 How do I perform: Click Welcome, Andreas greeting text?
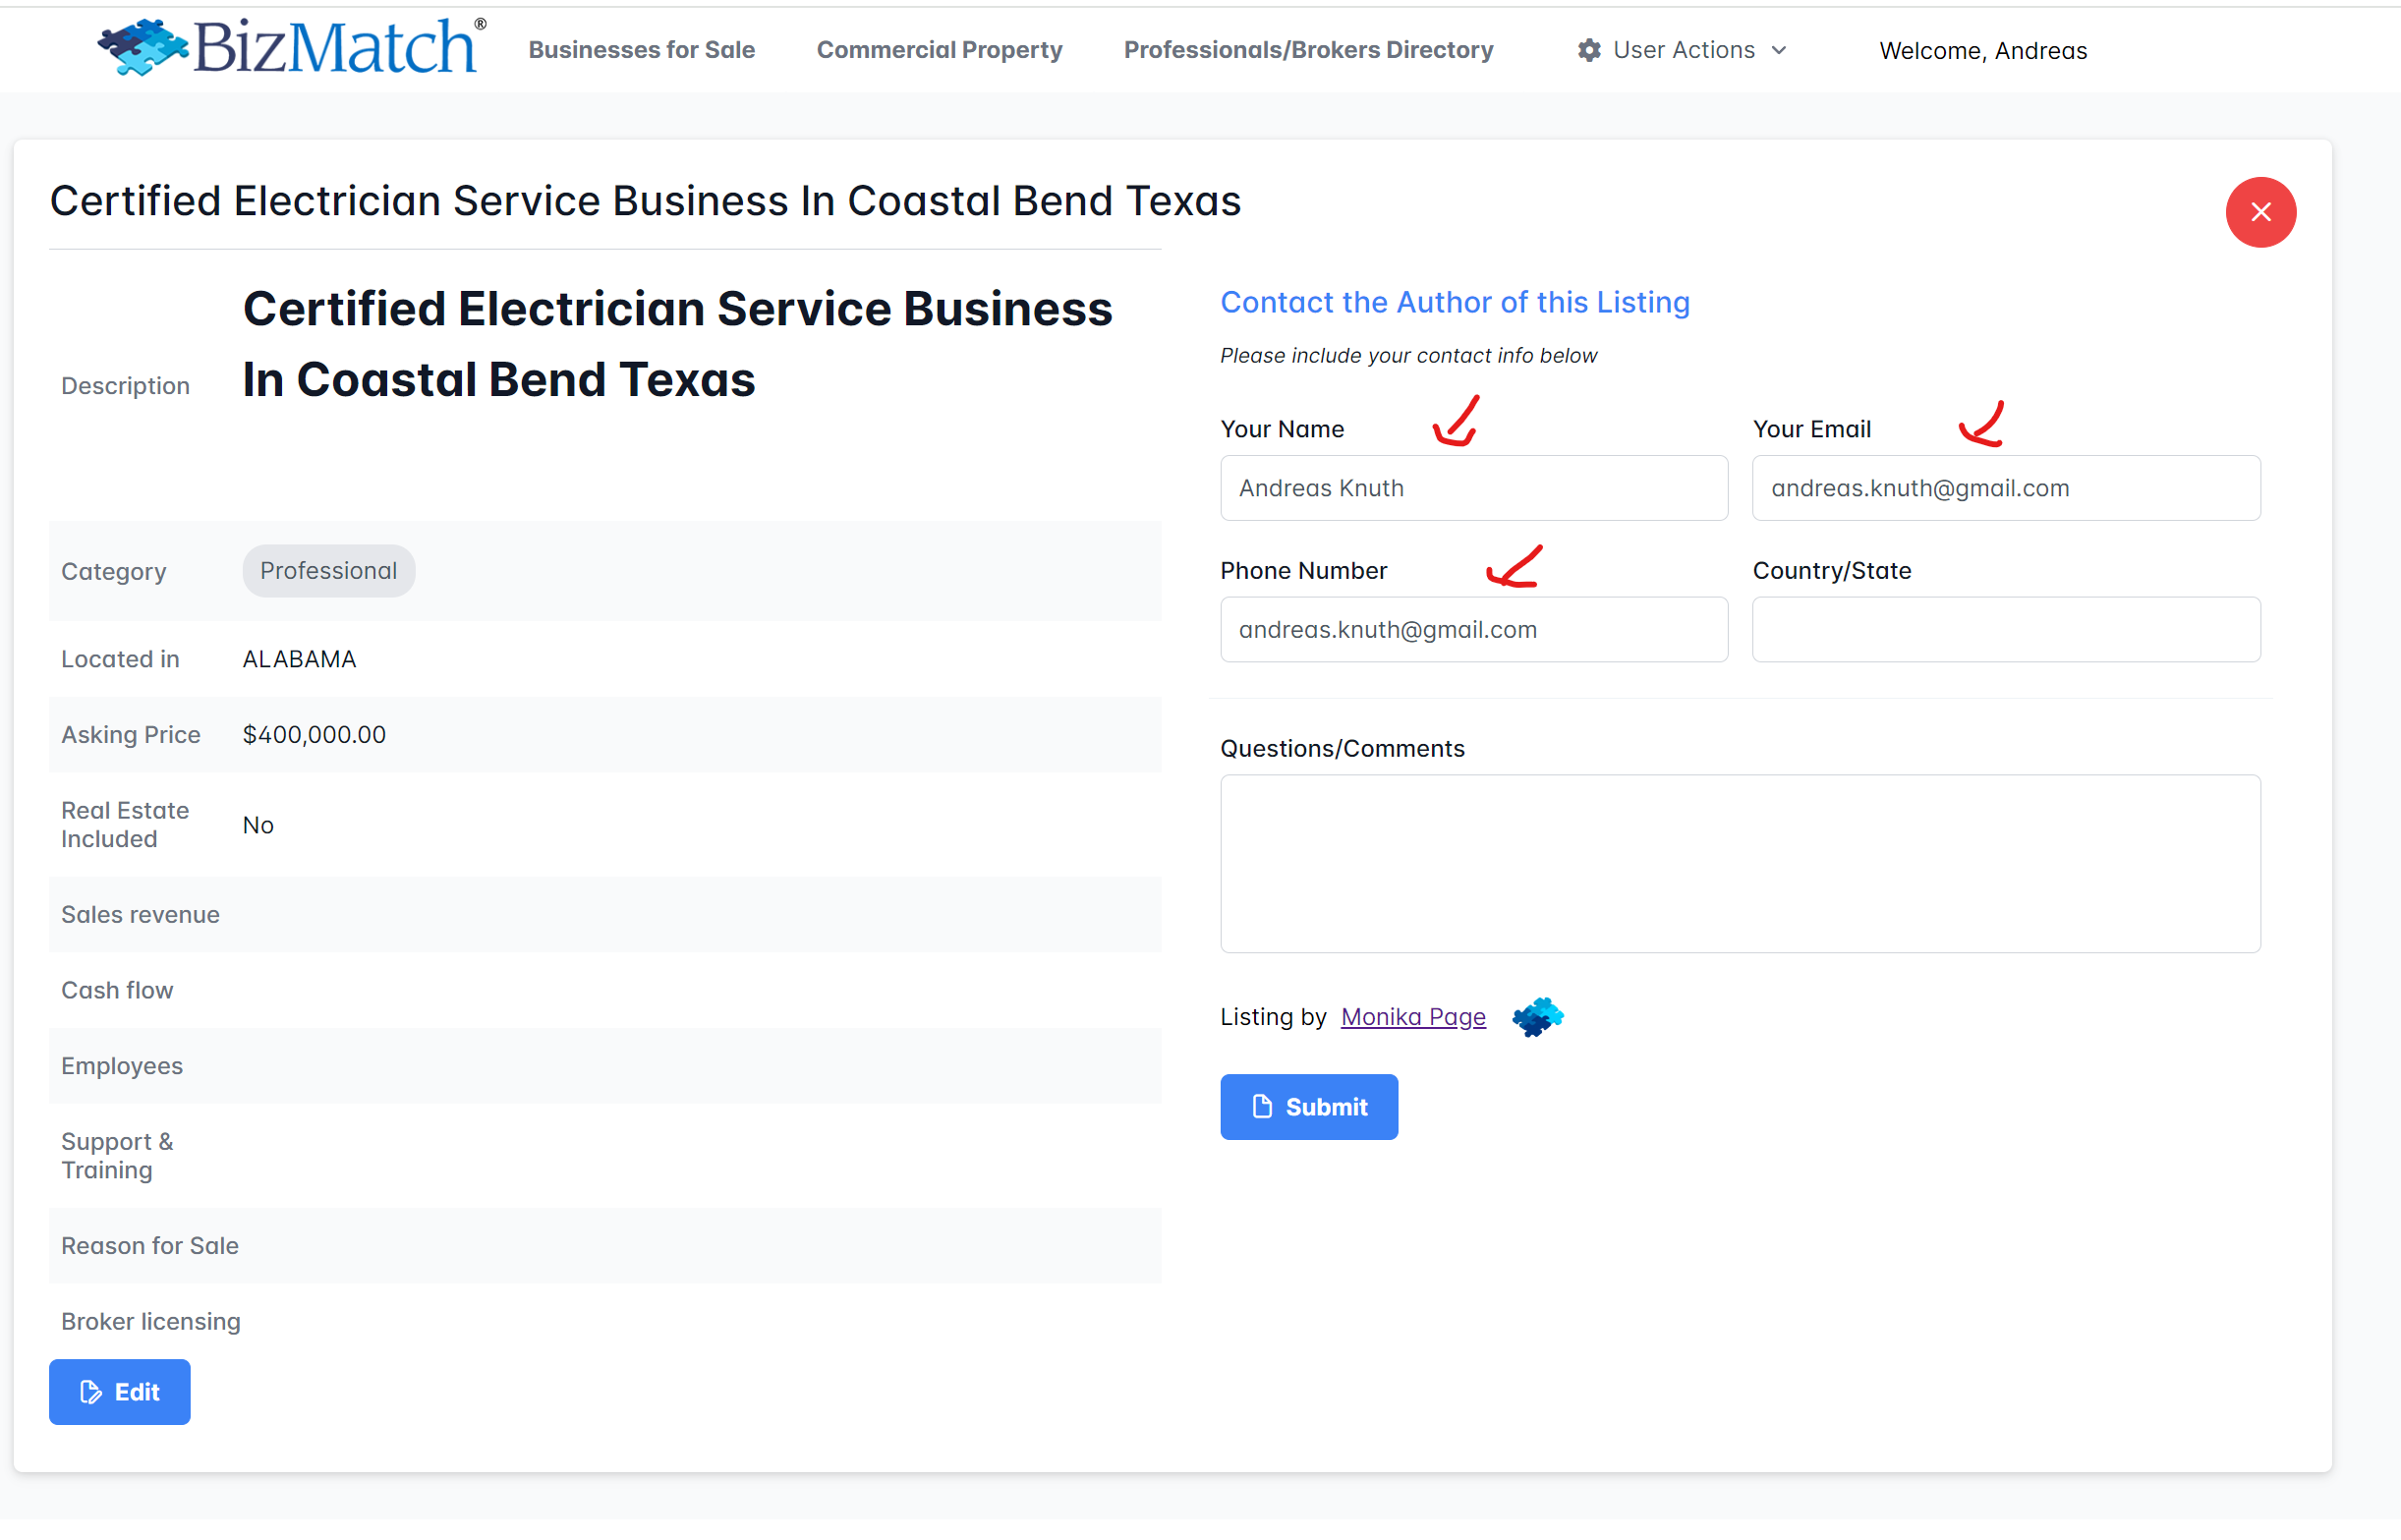pos(1982,51)
